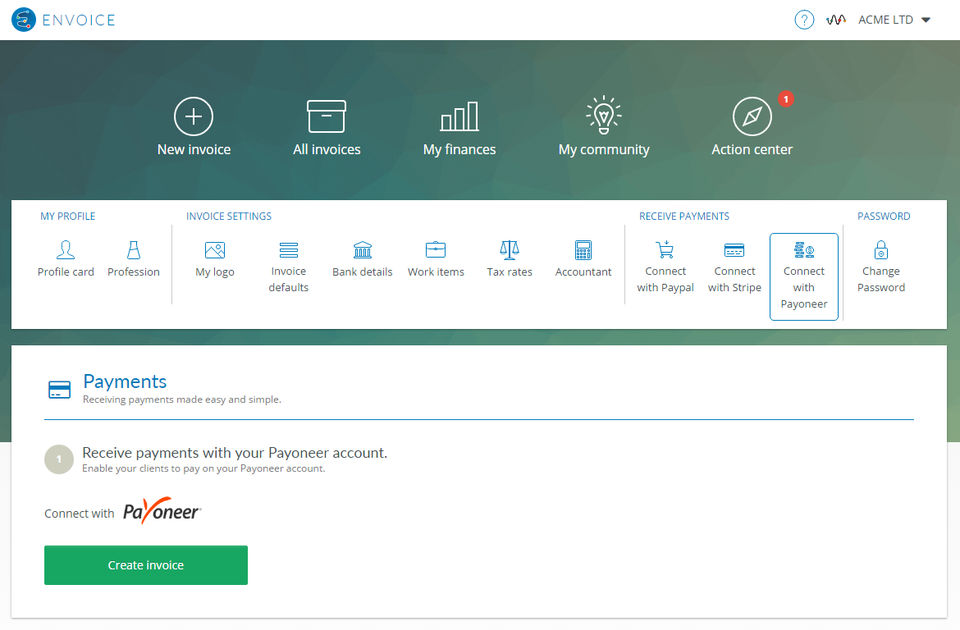Click the My logo text label

(x=215, y=272)
